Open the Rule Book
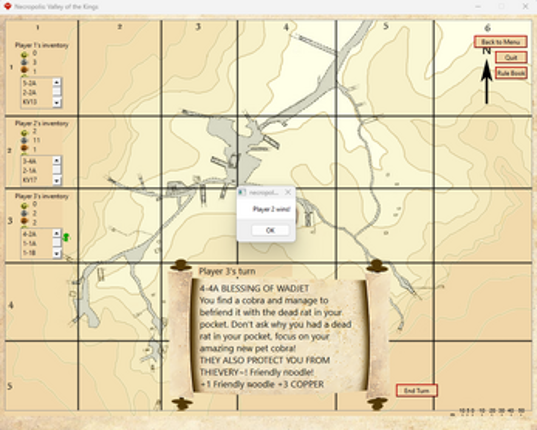The width and height of the screenshot is (537, 430). (x=511, y=73)
